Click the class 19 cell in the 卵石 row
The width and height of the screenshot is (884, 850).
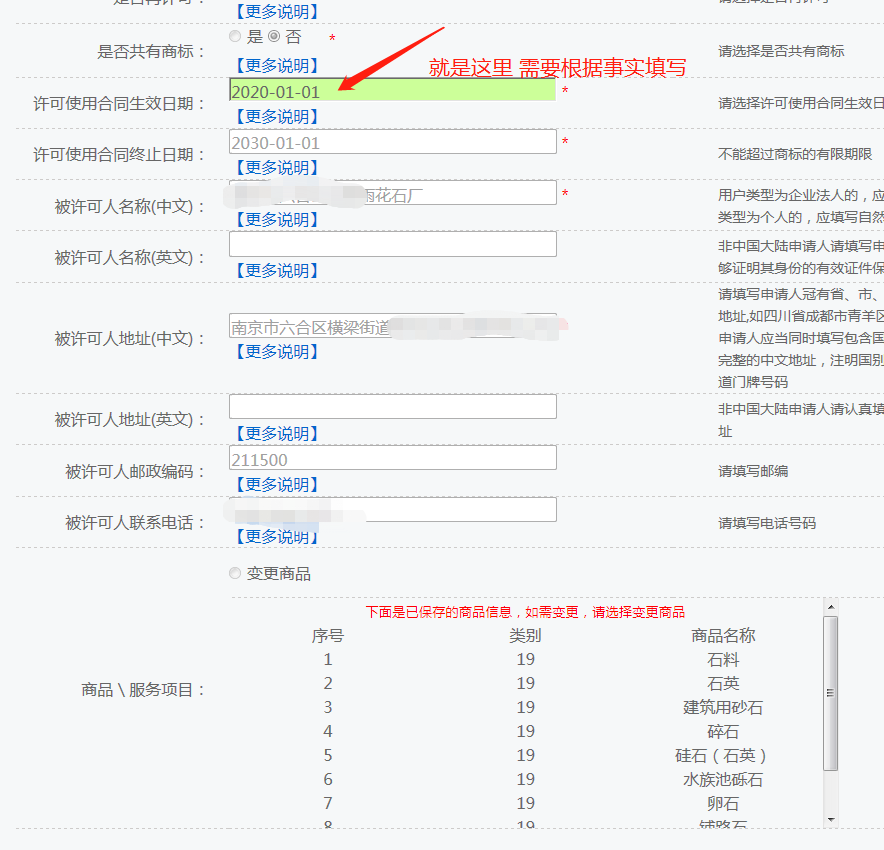pyautogui.click(x=525, y=803)
